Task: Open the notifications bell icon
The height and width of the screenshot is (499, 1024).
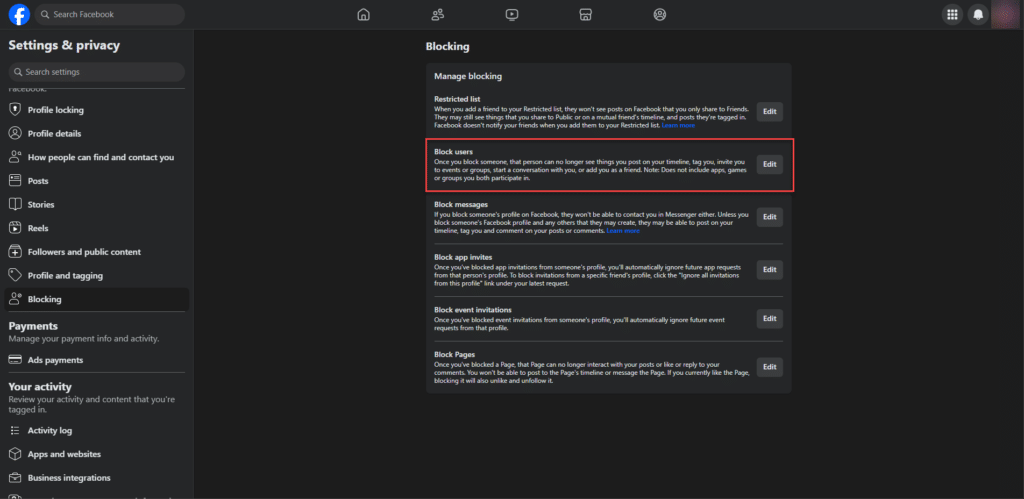Action: [978, 14]
